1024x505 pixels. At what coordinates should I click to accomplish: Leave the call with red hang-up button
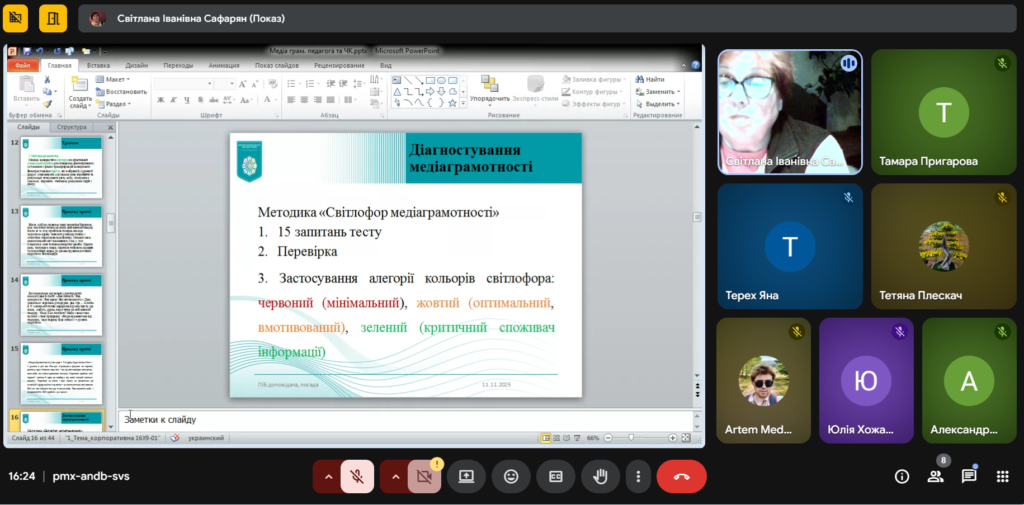point(681,477)
